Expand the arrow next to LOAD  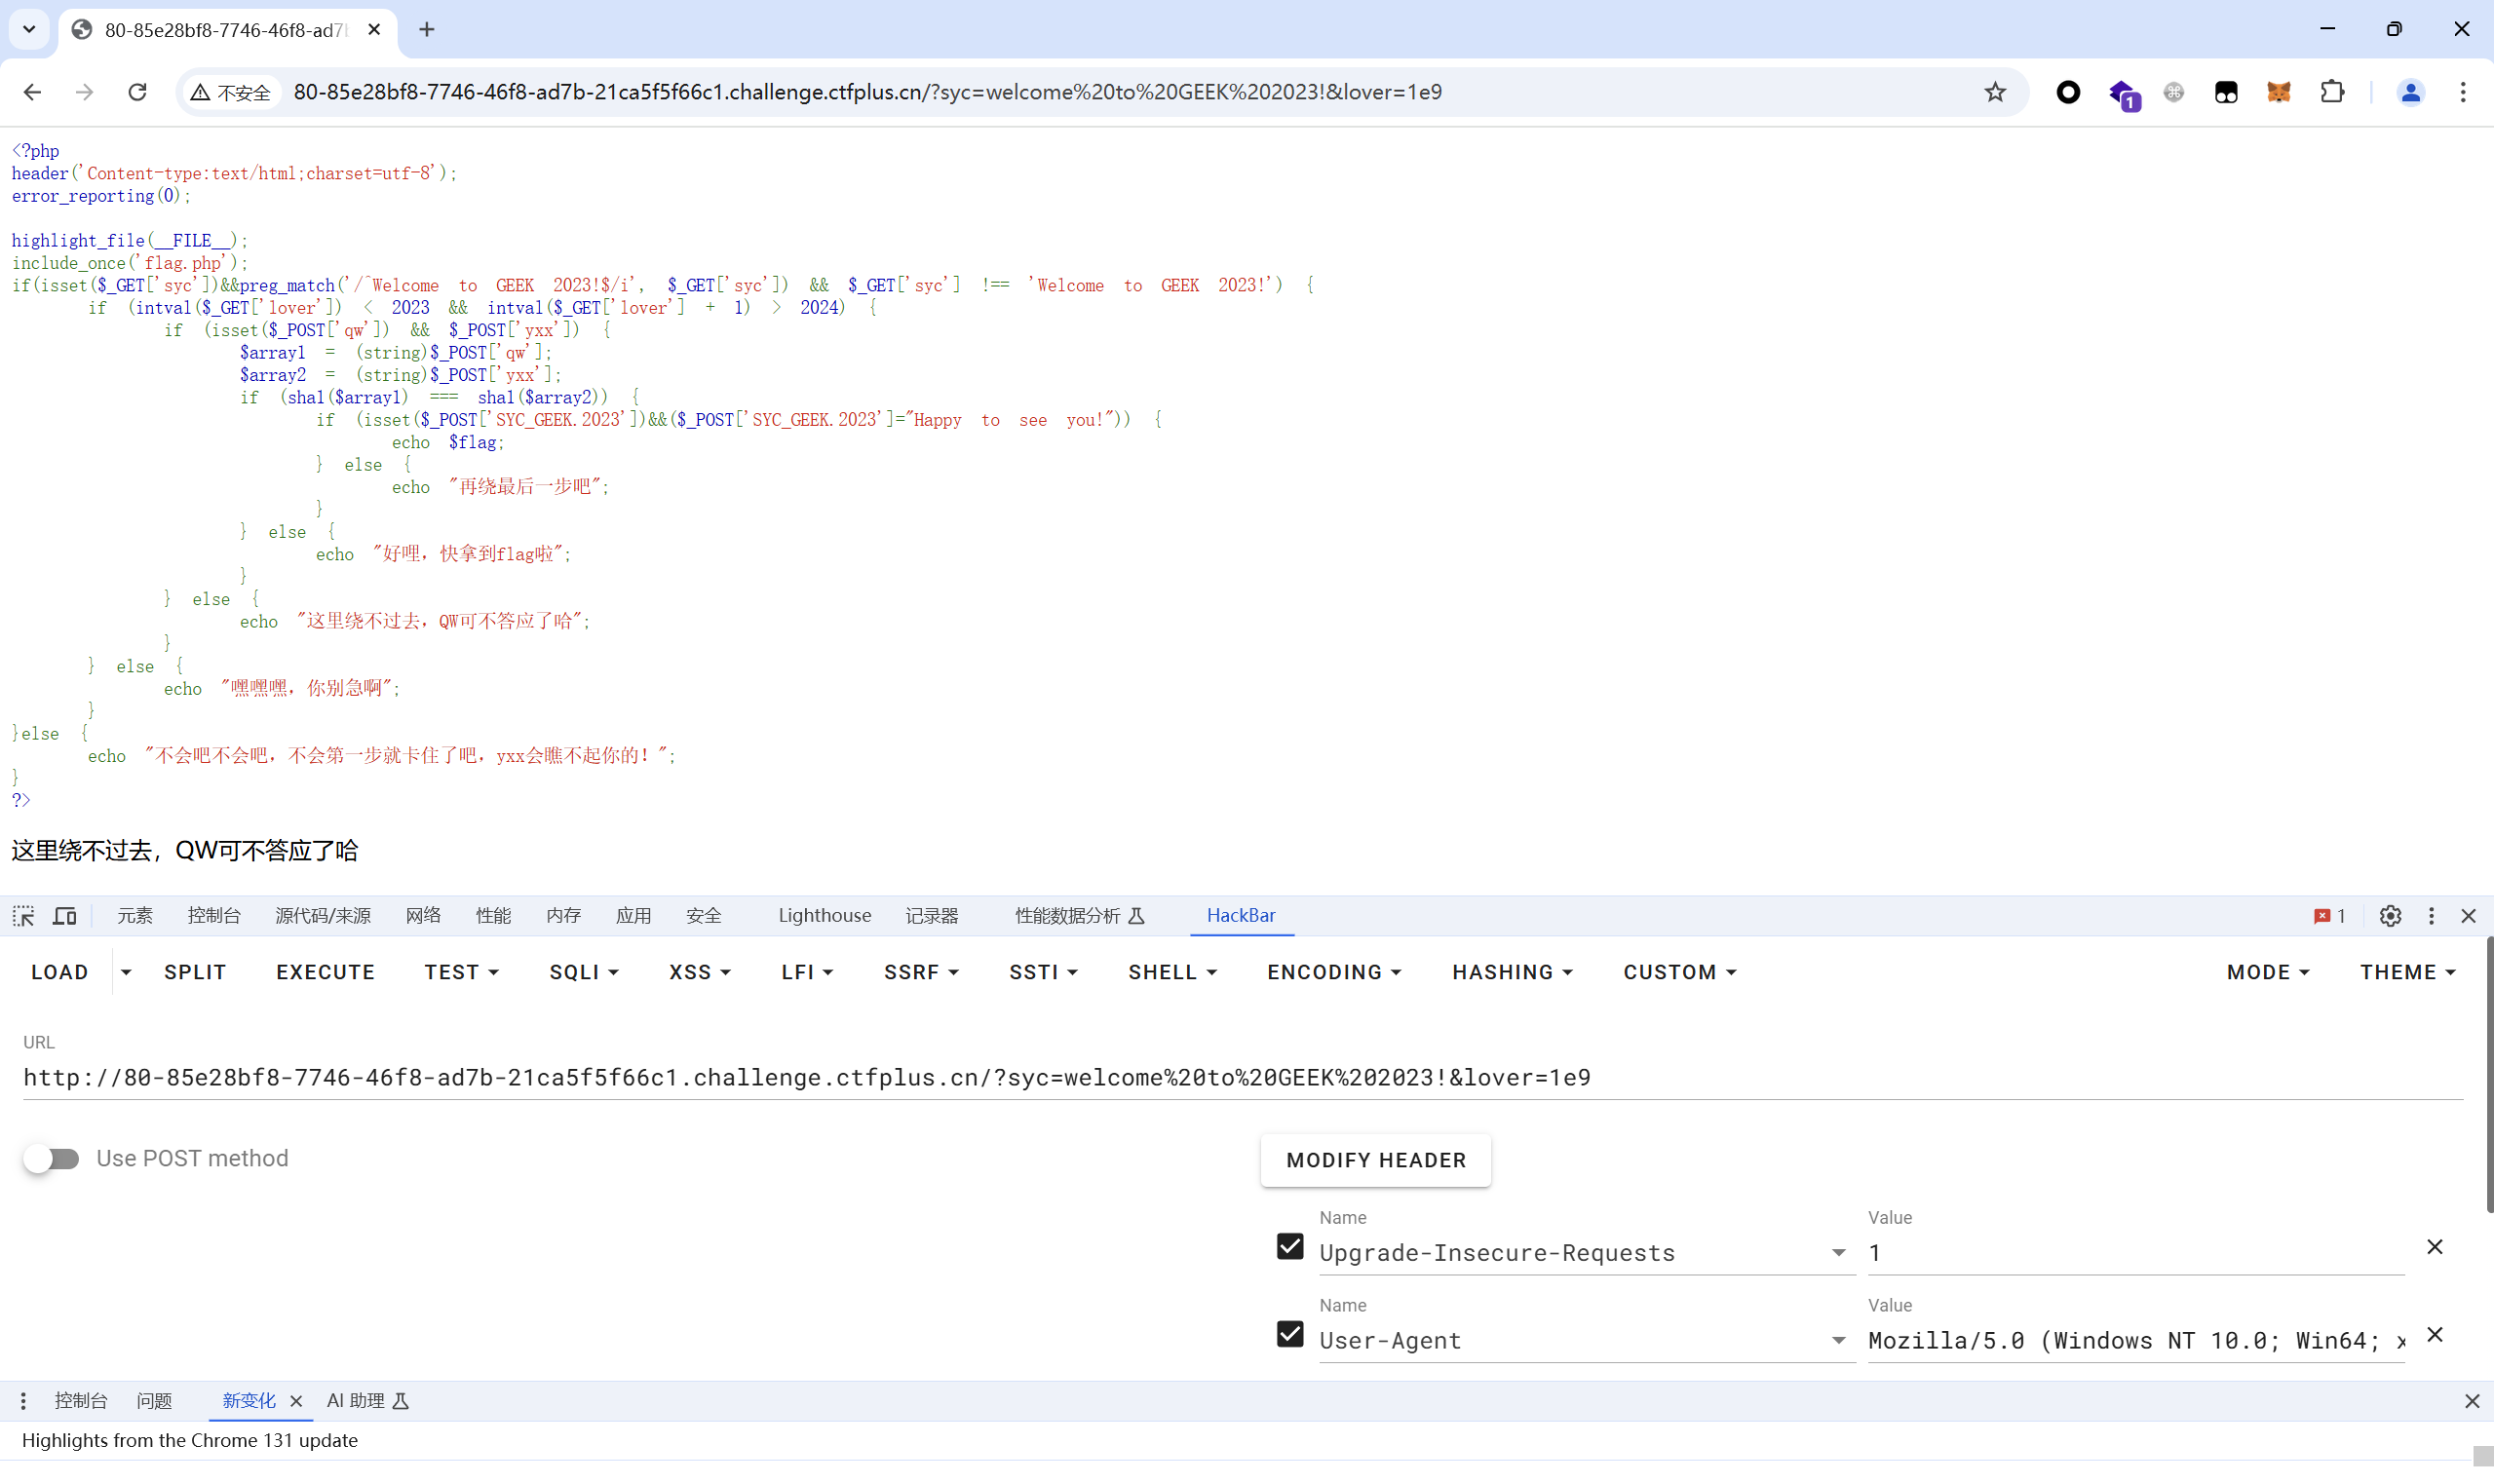coord(126,972)
